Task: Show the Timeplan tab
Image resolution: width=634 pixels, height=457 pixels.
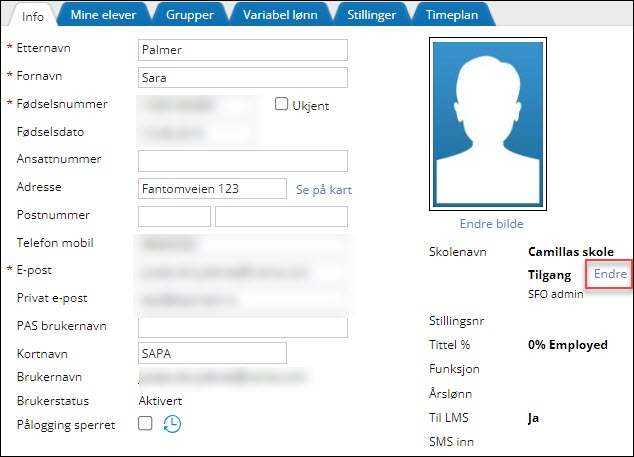Action: coord(477,14)
